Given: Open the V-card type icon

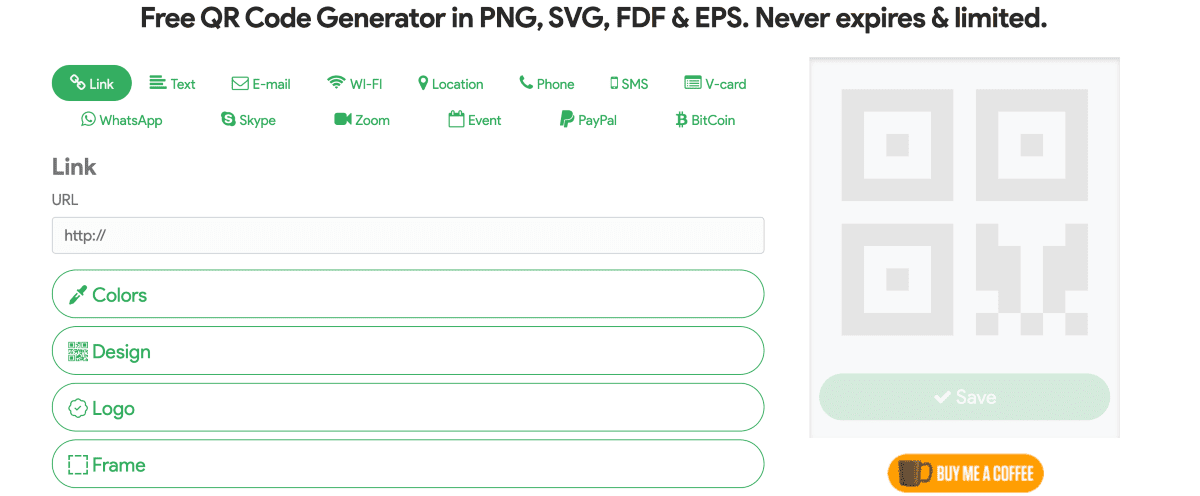Looking at the screenshot, I should point(693,84).
